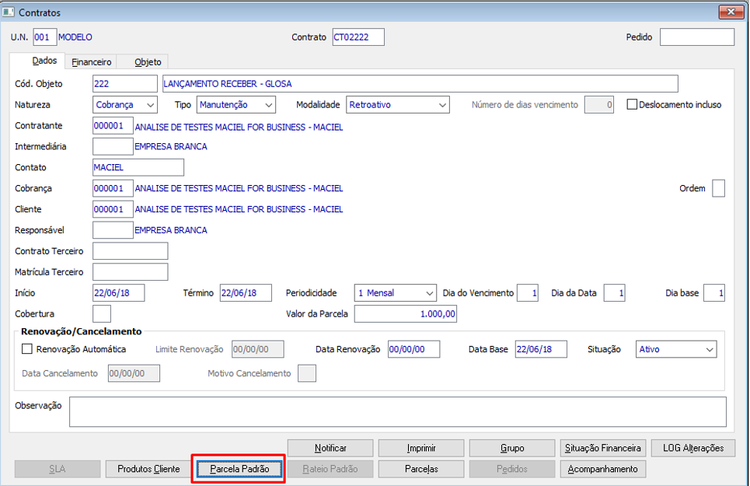This screenshot has width=750, height=486.
Task: Tick the Deslocamento incluso checkbox
Action: (632, 104)
